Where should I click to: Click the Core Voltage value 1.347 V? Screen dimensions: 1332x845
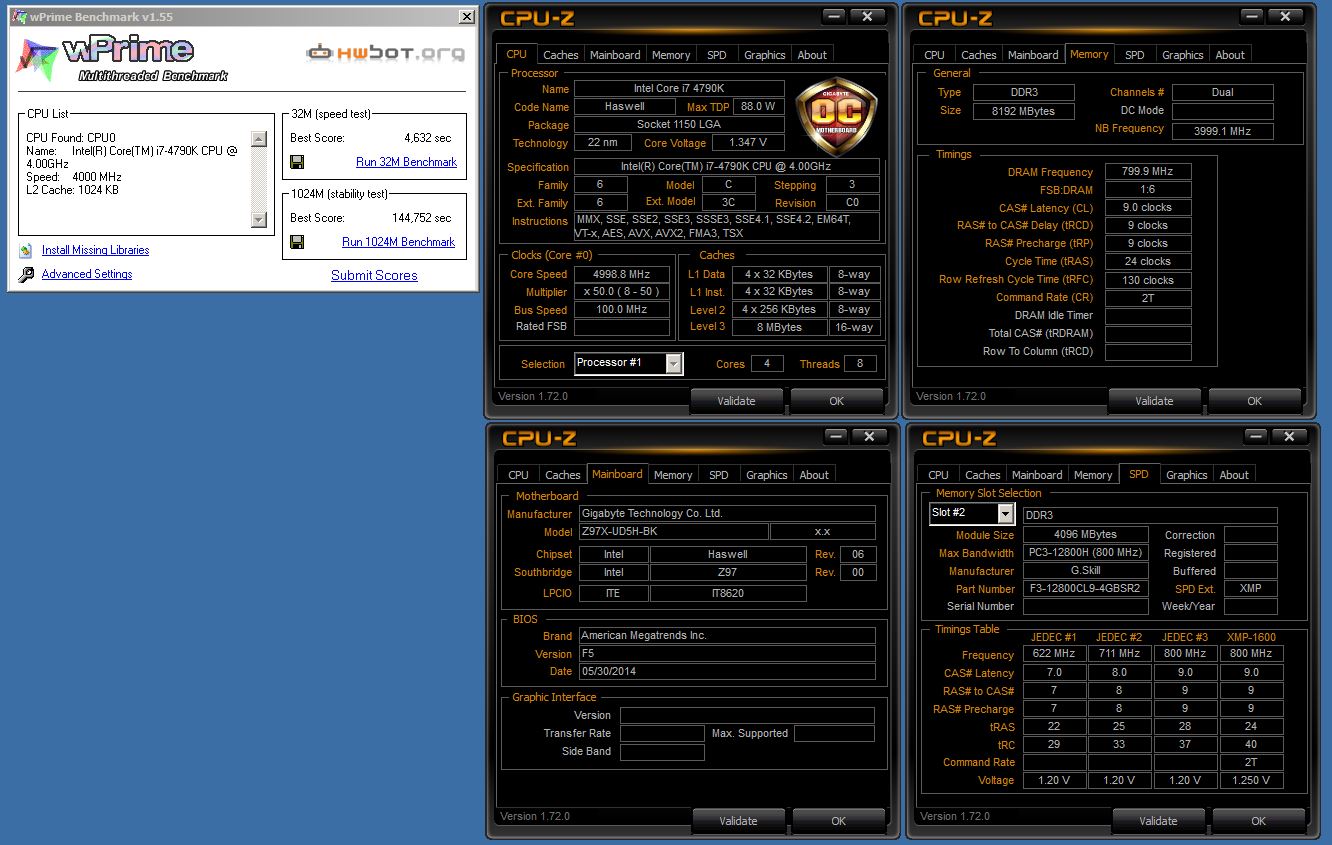749,143
